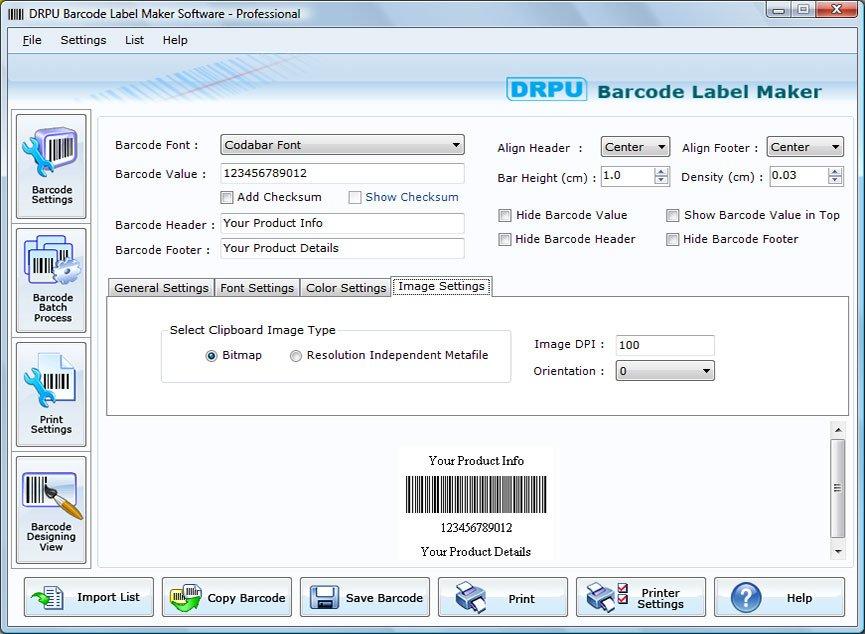Open Printer Settings at bottom toolbar

tap(641, 598)
